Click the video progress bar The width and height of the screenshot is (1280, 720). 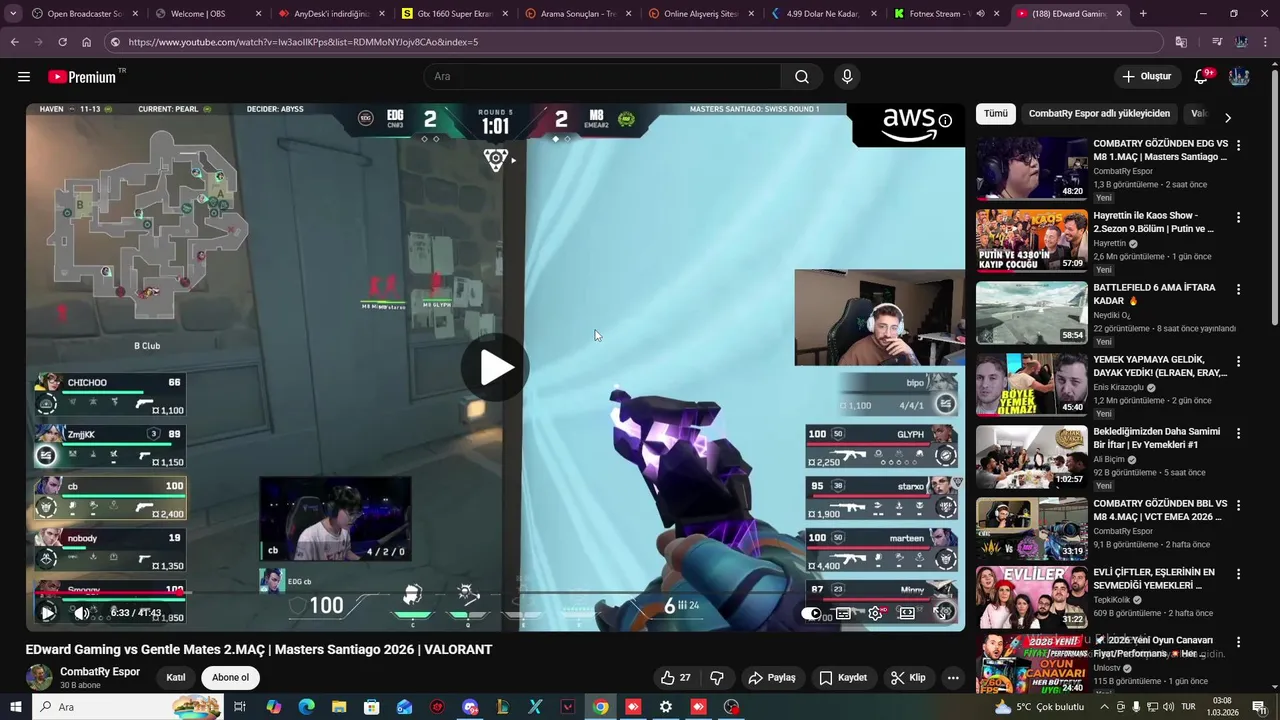coord(495,594)
